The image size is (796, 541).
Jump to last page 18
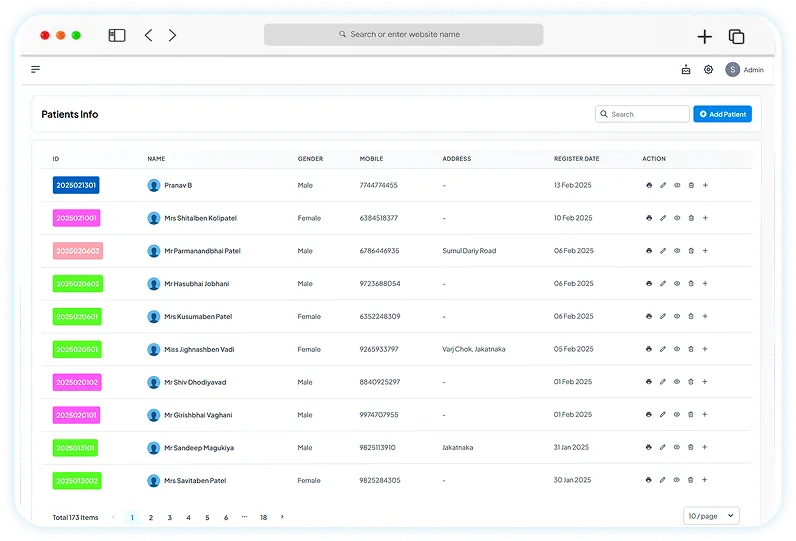(263, 518)
